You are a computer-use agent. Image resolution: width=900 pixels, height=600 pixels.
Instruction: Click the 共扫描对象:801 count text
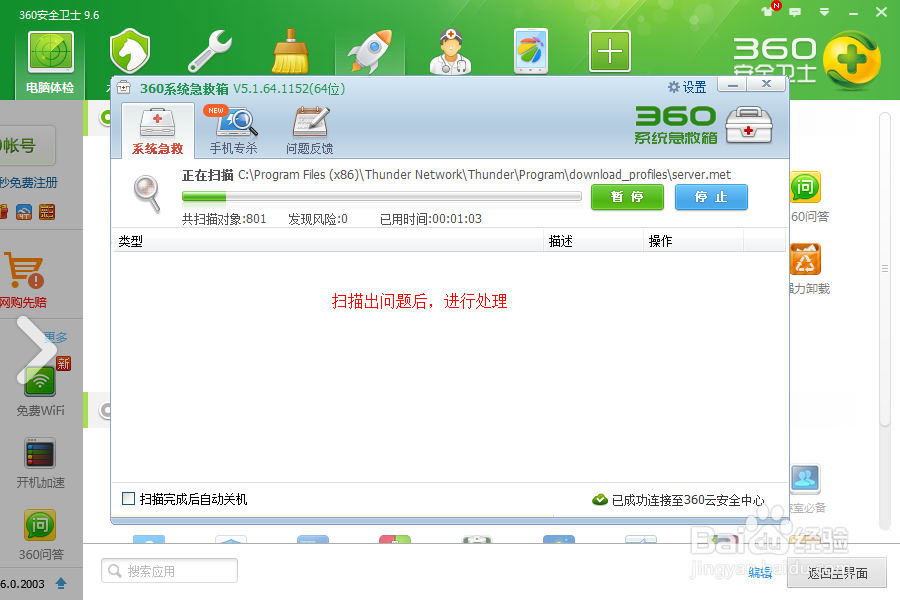(x=224, y=219)
